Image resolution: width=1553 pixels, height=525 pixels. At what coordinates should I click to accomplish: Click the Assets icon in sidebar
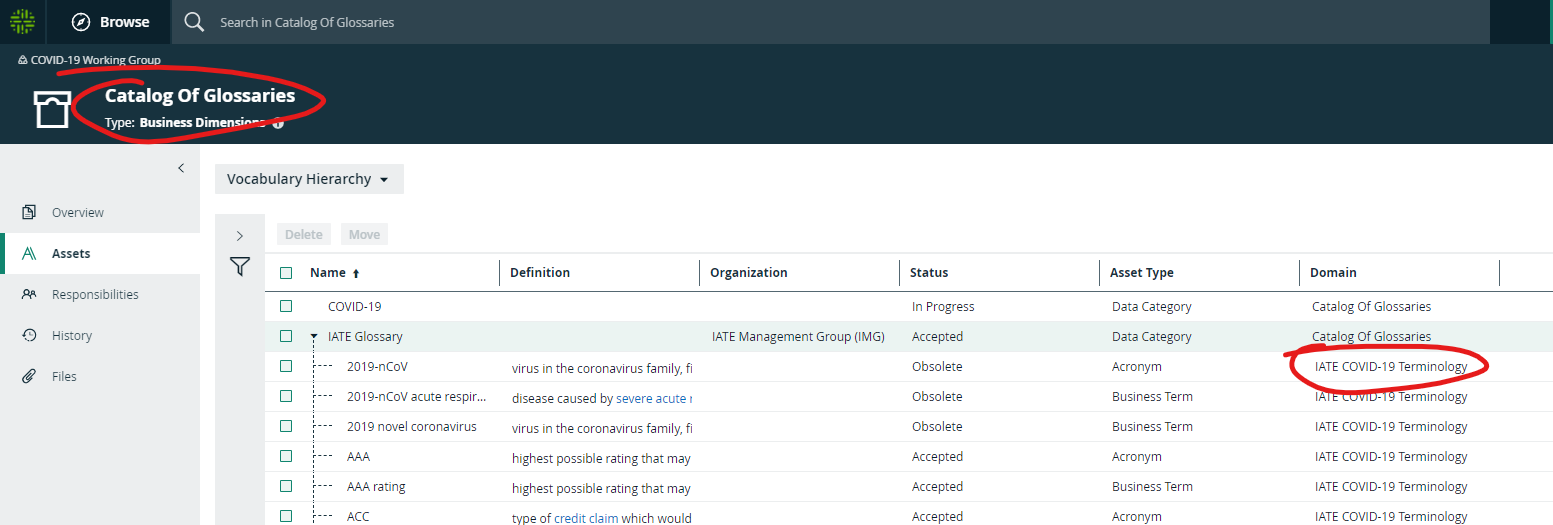pyautogui.click(x=29, y=253)
